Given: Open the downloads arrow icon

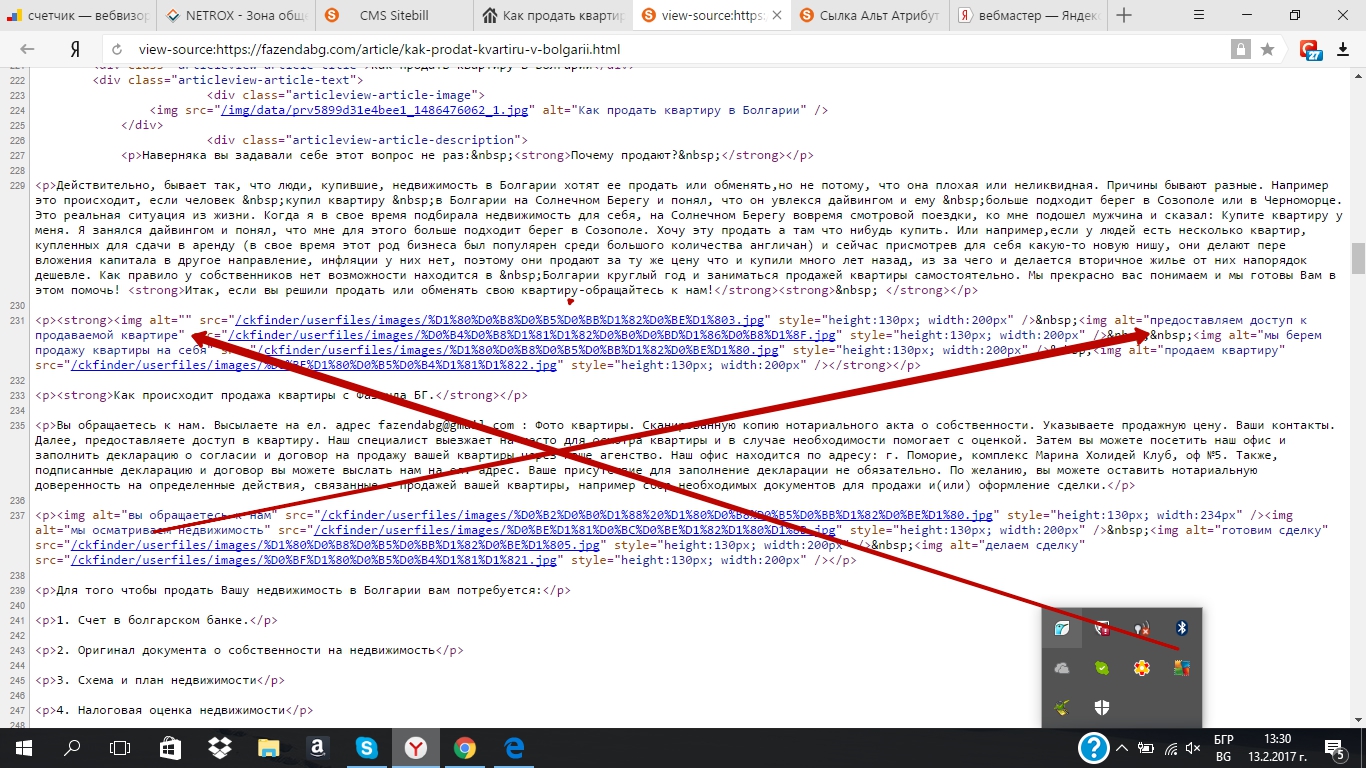Looking at the screenshot, I should [1343, 49].
